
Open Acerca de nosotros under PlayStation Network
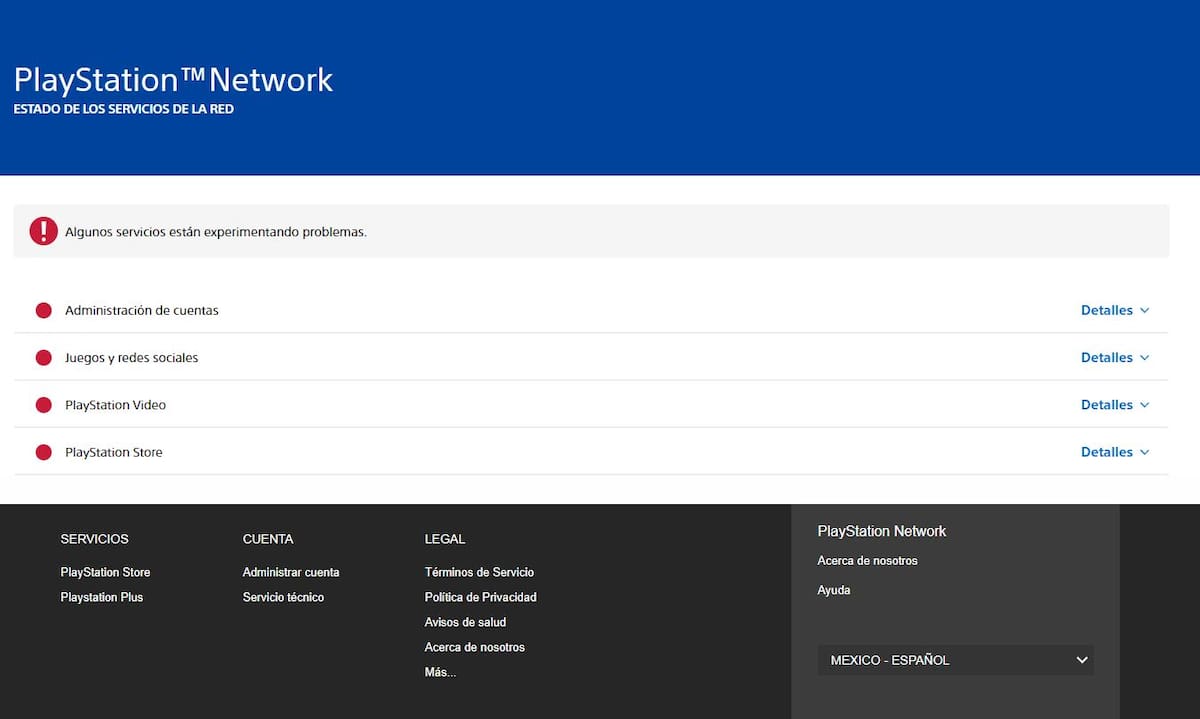tap(867, 560)
